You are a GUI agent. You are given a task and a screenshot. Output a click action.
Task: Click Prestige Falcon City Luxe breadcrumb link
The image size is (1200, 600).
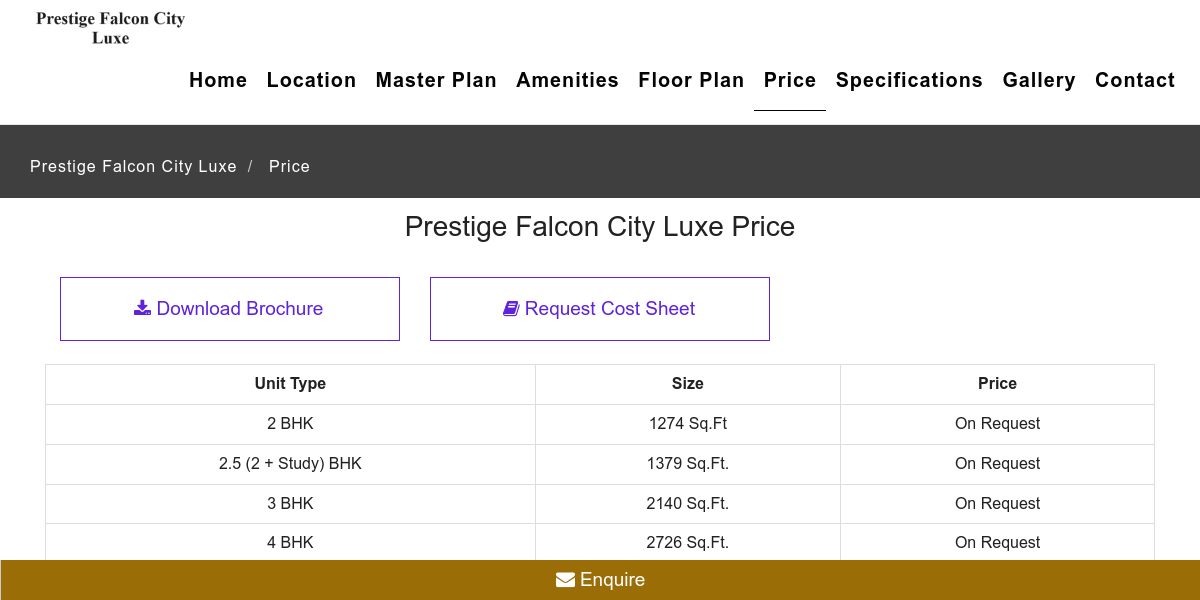tap(133, 166)
